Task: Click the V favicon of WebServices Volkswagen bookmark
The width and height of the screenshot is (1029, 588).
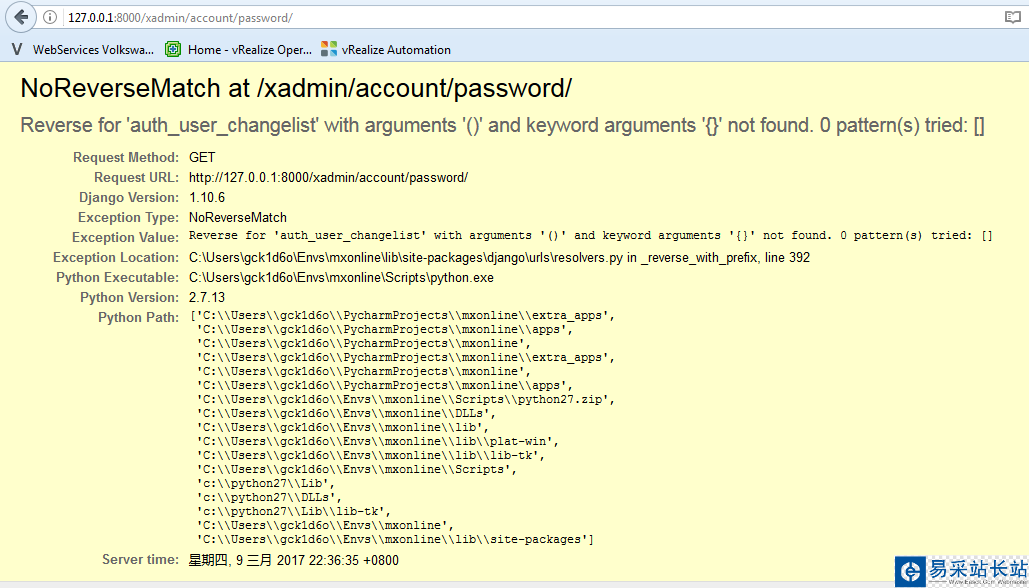Action: pos(17,49)
